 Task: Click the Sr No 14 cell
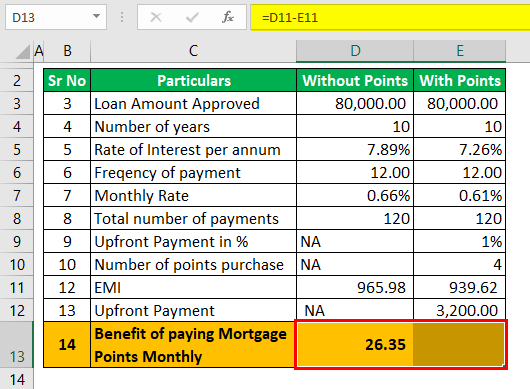67,345
